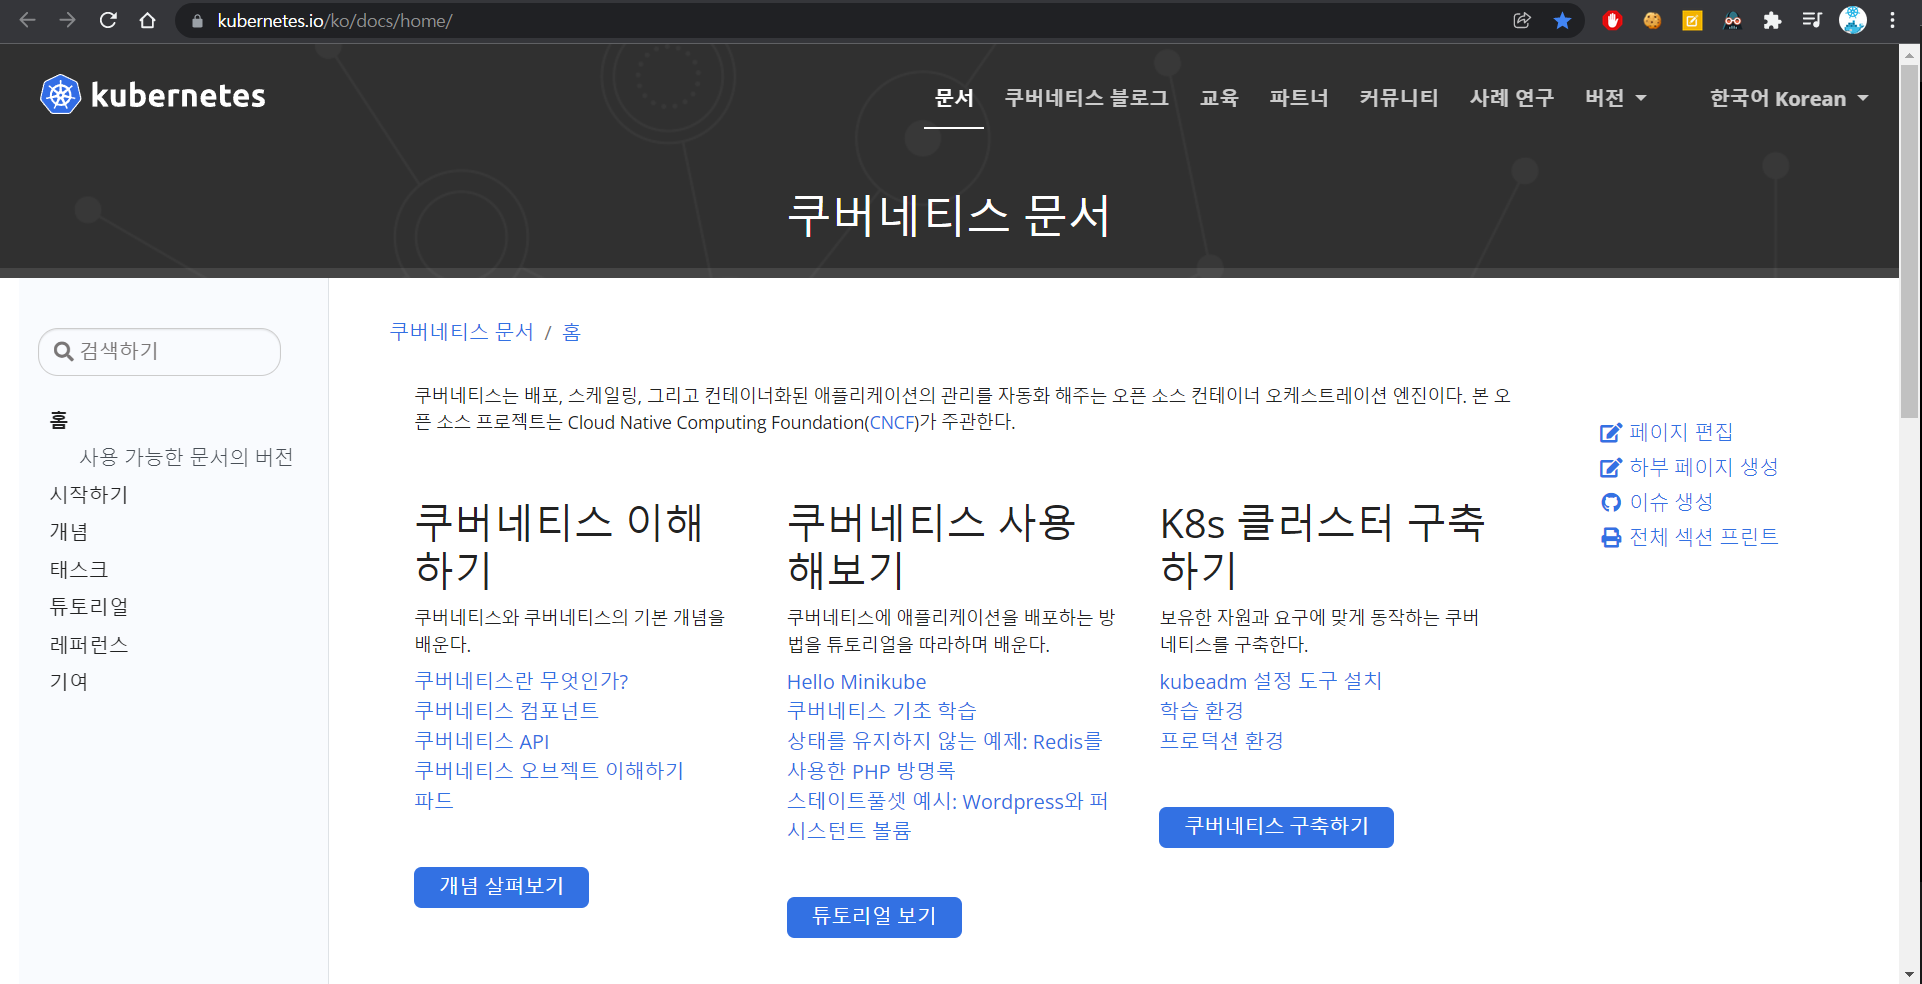The height and width of the screenshot is (984, 1922).
Task: Click the vertical page scrollbar thumb
Action: coord(1910,240)
